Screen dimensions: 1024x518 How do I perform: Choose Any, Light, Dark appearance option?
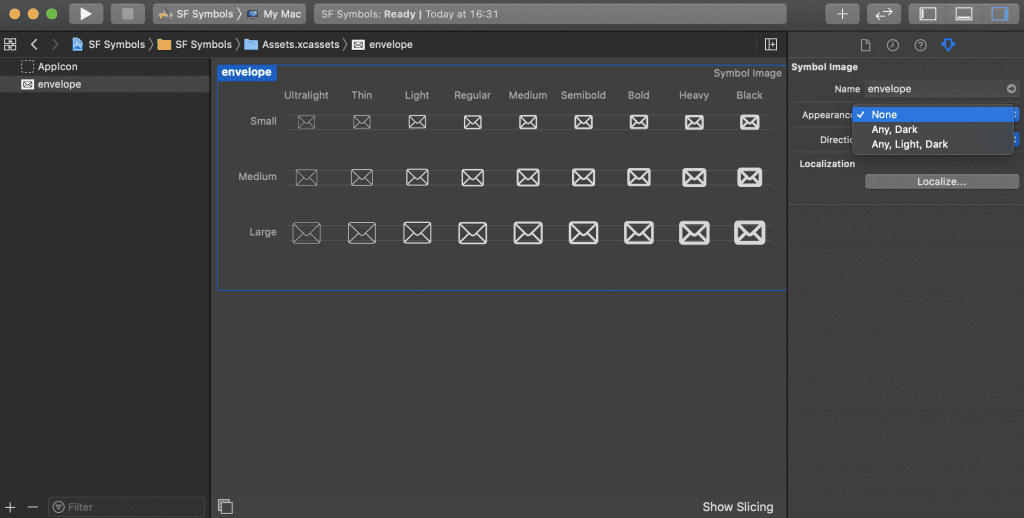point(933,144)
